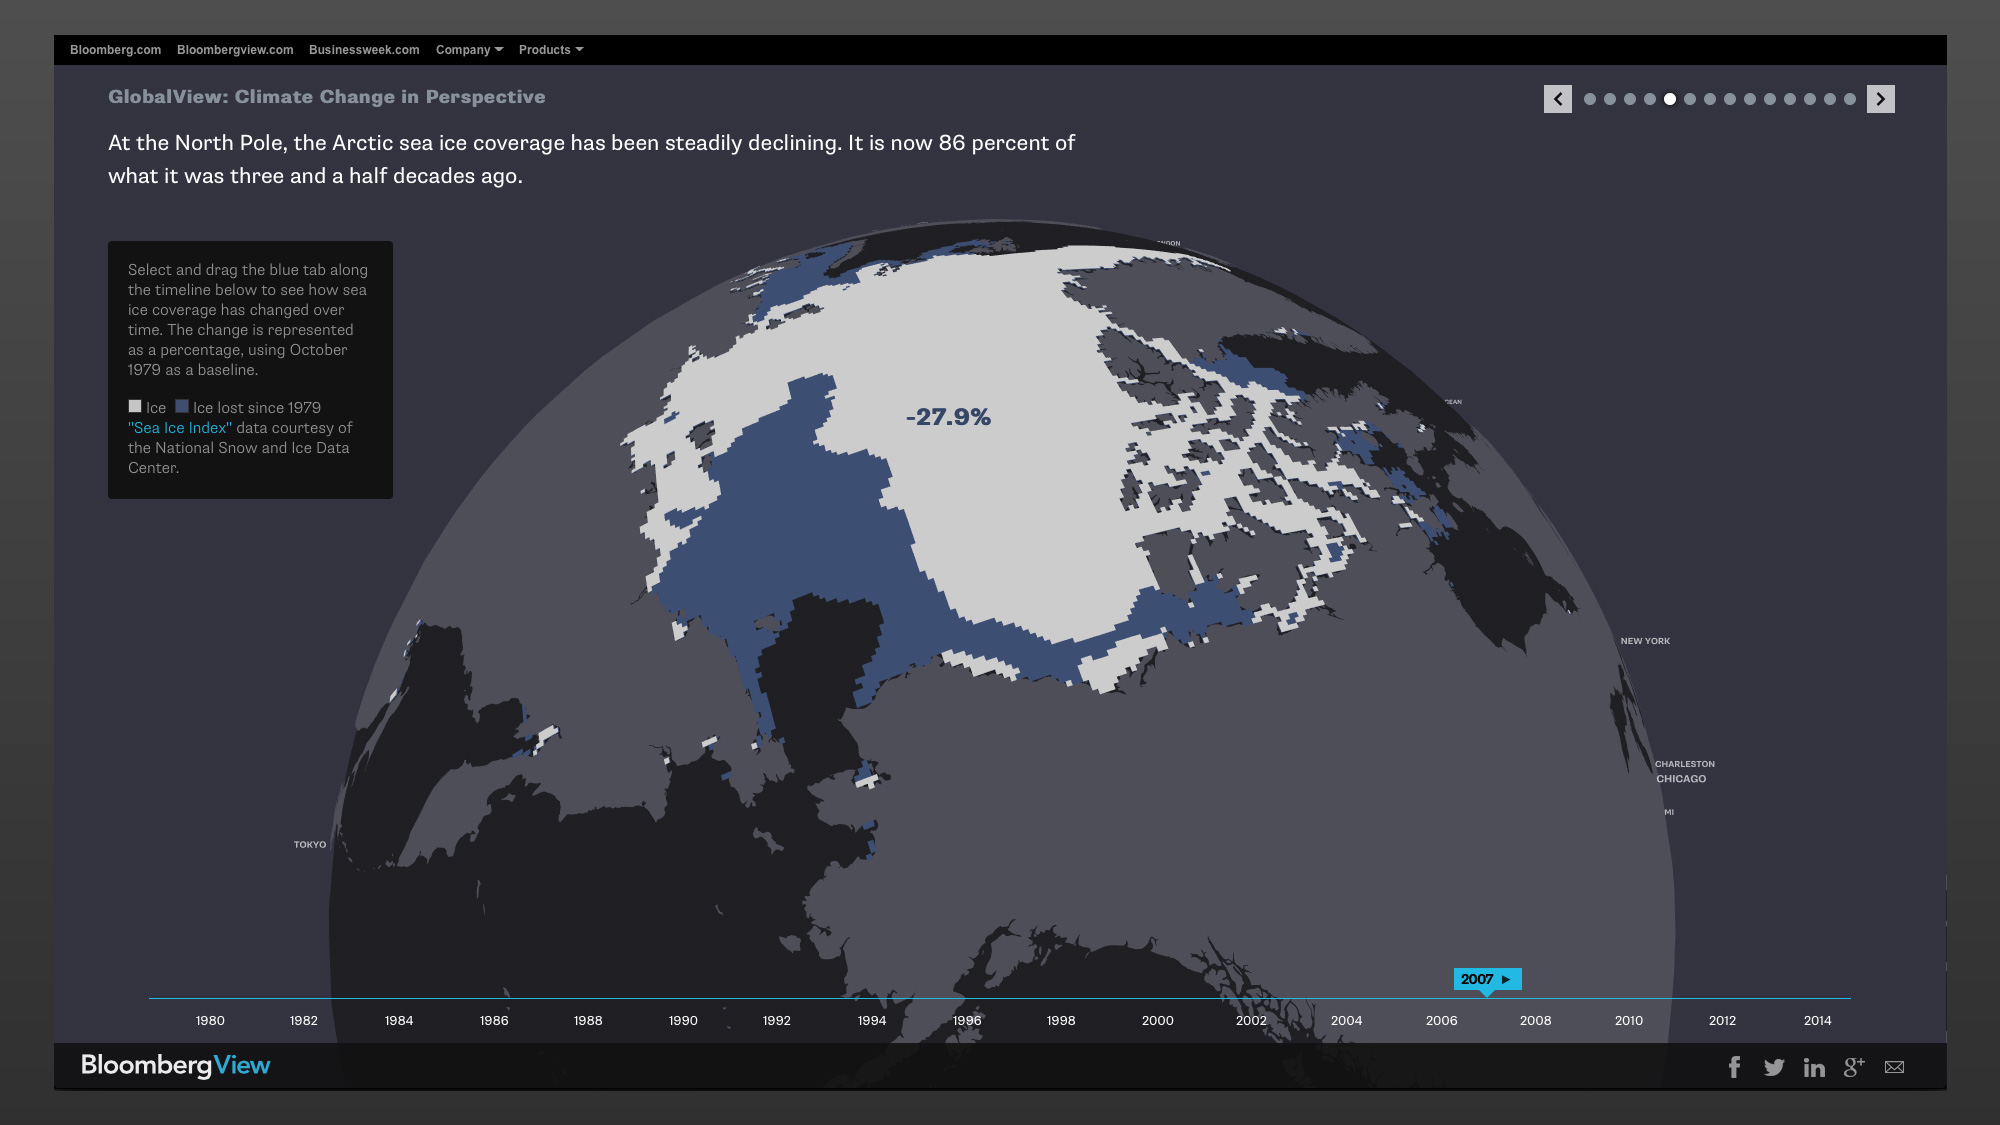The height and width of the screenshot is (1125, 2000).
Task: Advance to the next slide arrow
Action: tap(1880, 99)
